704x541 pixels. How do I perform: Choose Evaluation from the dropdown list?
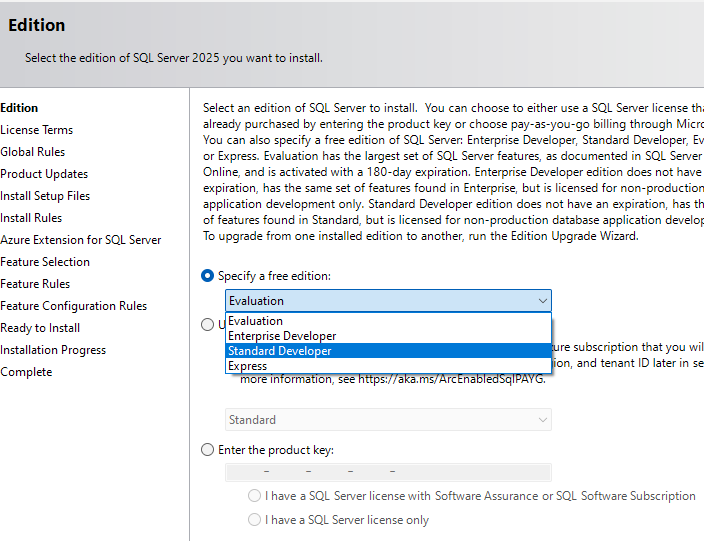(x=388, y=321)
